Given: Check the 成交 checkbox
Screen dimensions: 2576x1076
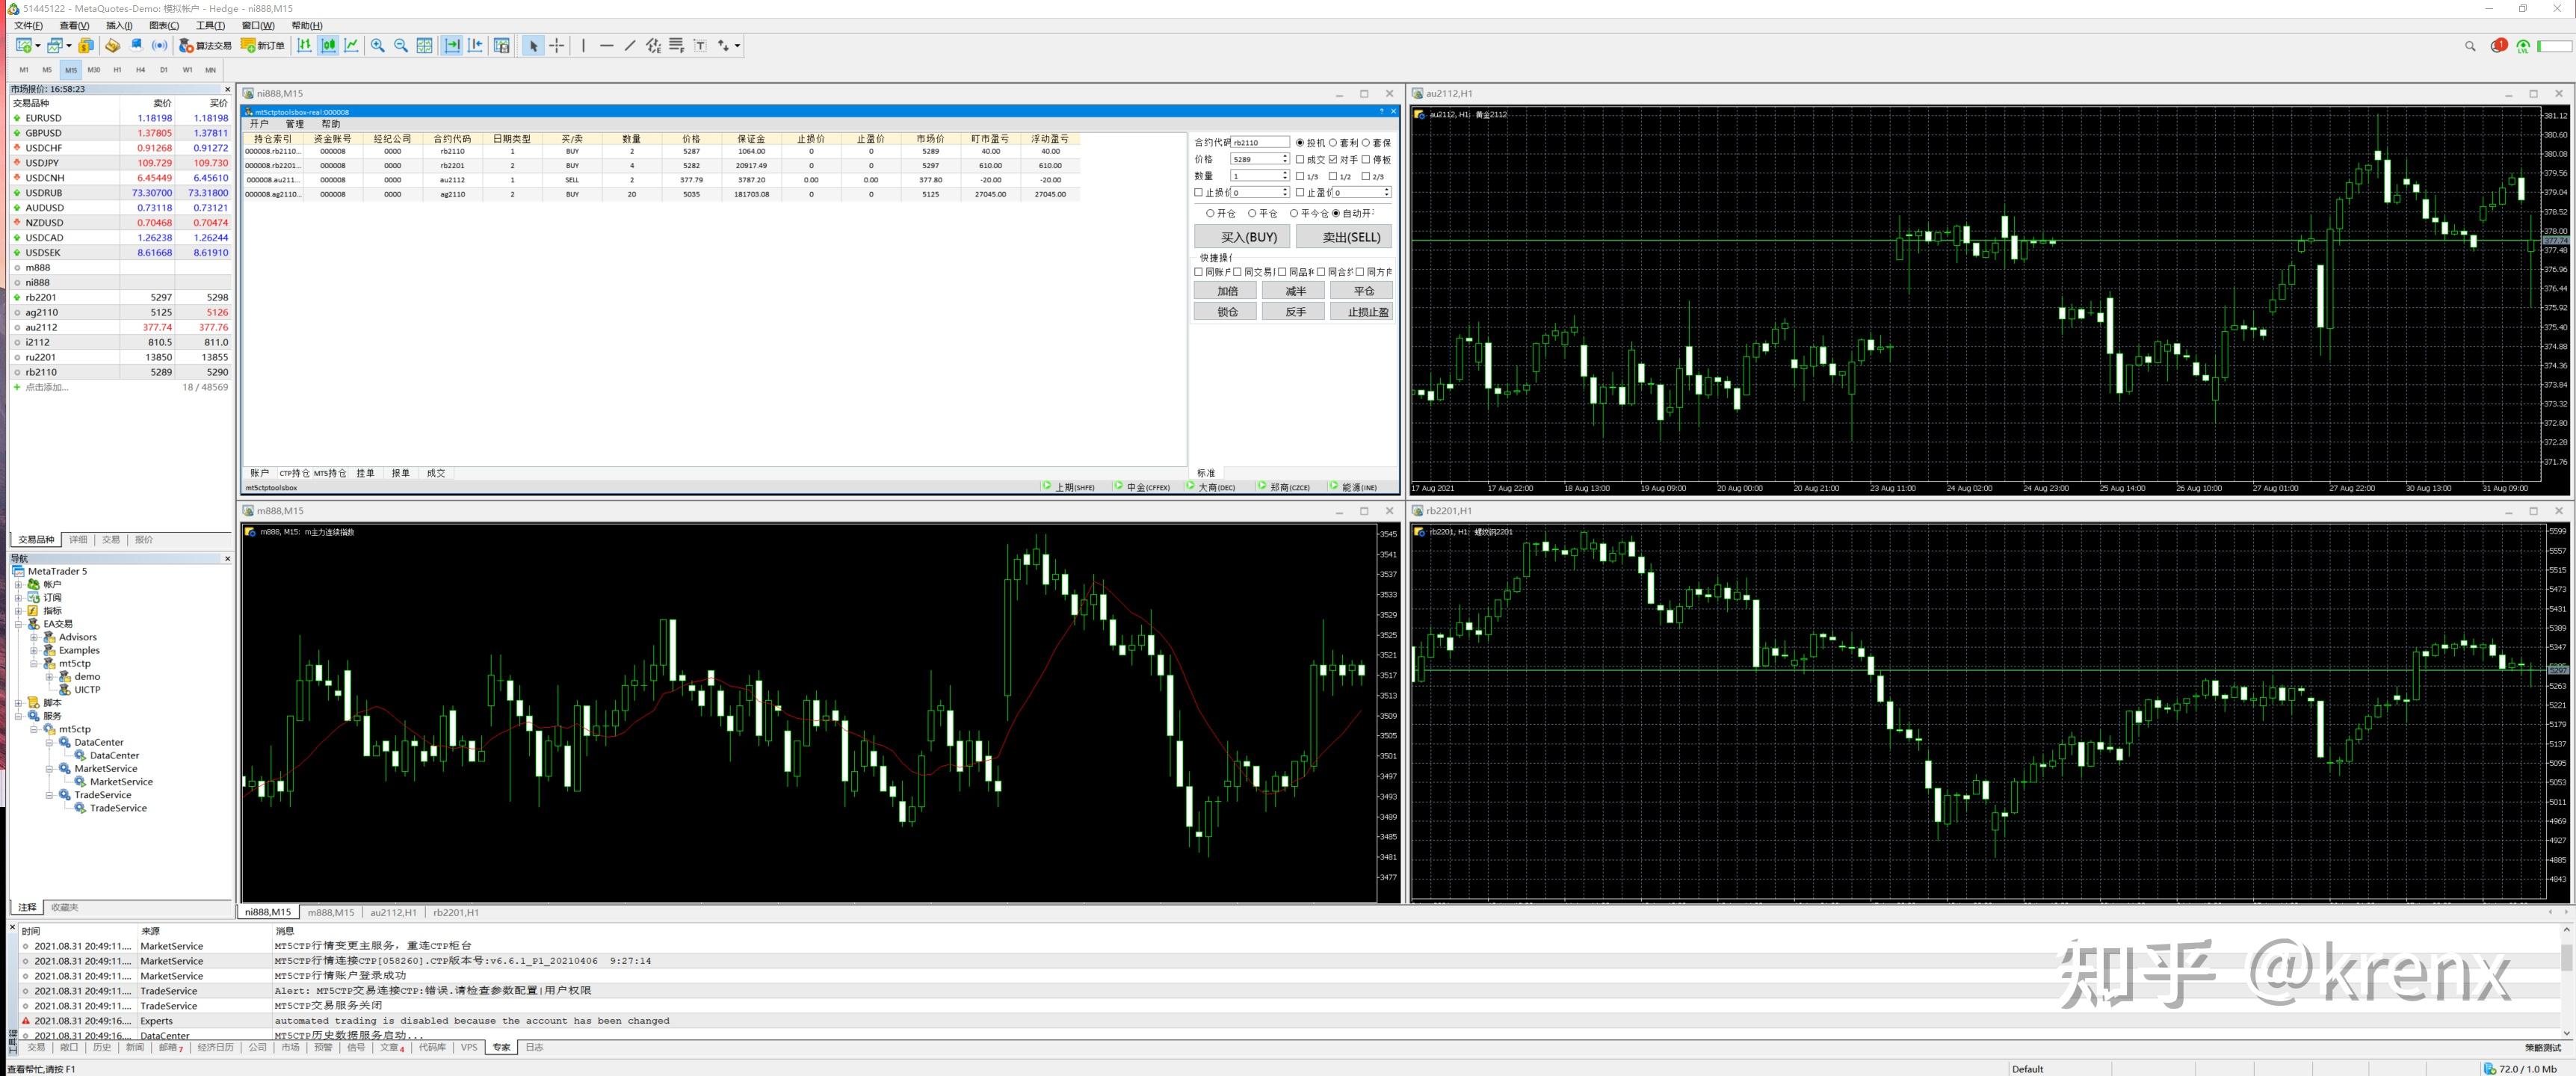Looking at the screenshot, I should tap(1300, 159).
